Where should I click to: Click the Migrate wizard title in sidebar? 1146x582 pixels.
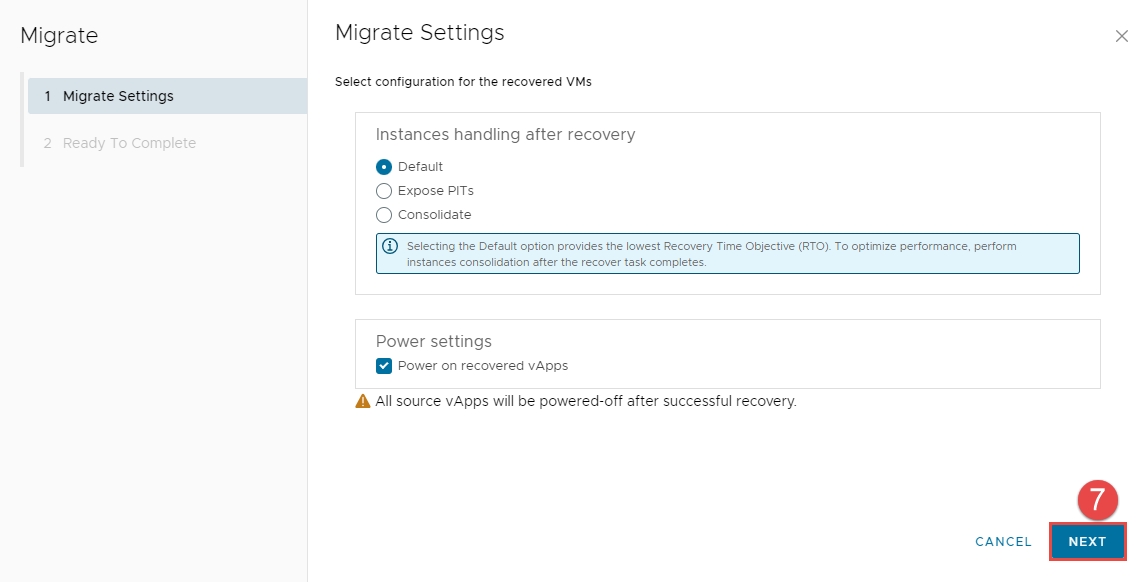(x=59, y=36)
